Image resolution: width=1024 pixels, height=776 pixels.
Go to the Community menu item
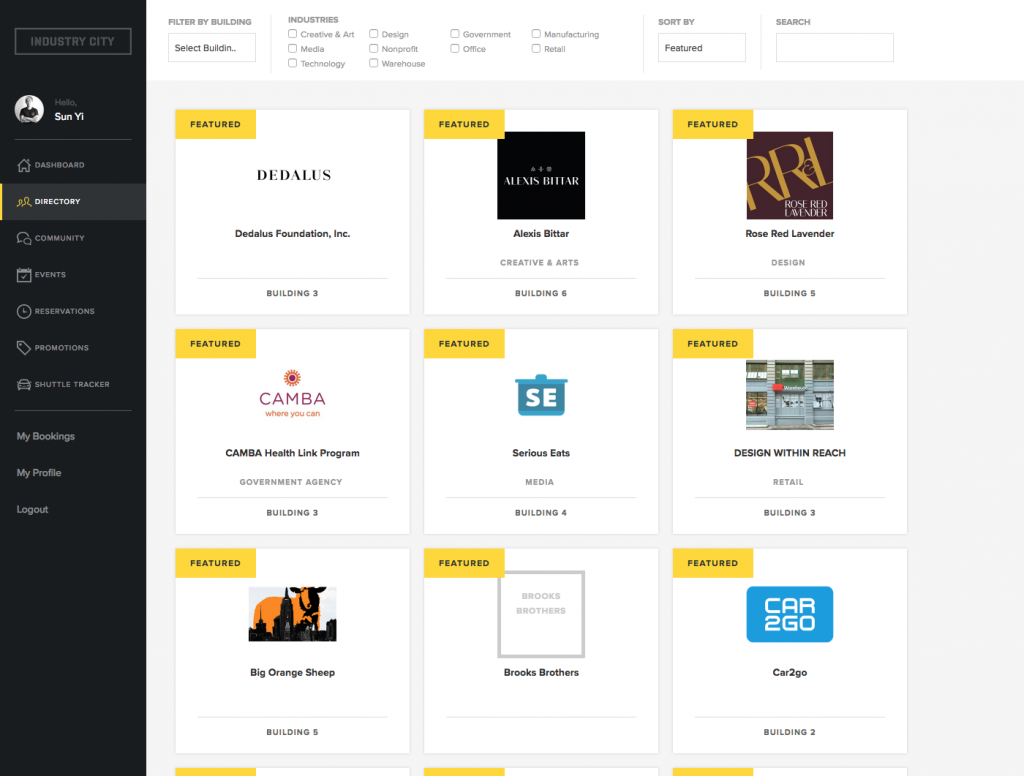(73, 238)
